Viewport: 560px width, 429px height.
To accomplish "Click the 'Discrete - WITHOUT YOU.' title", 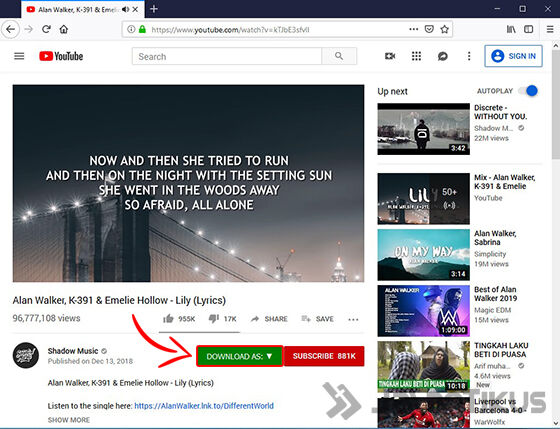I will point(500,112).
